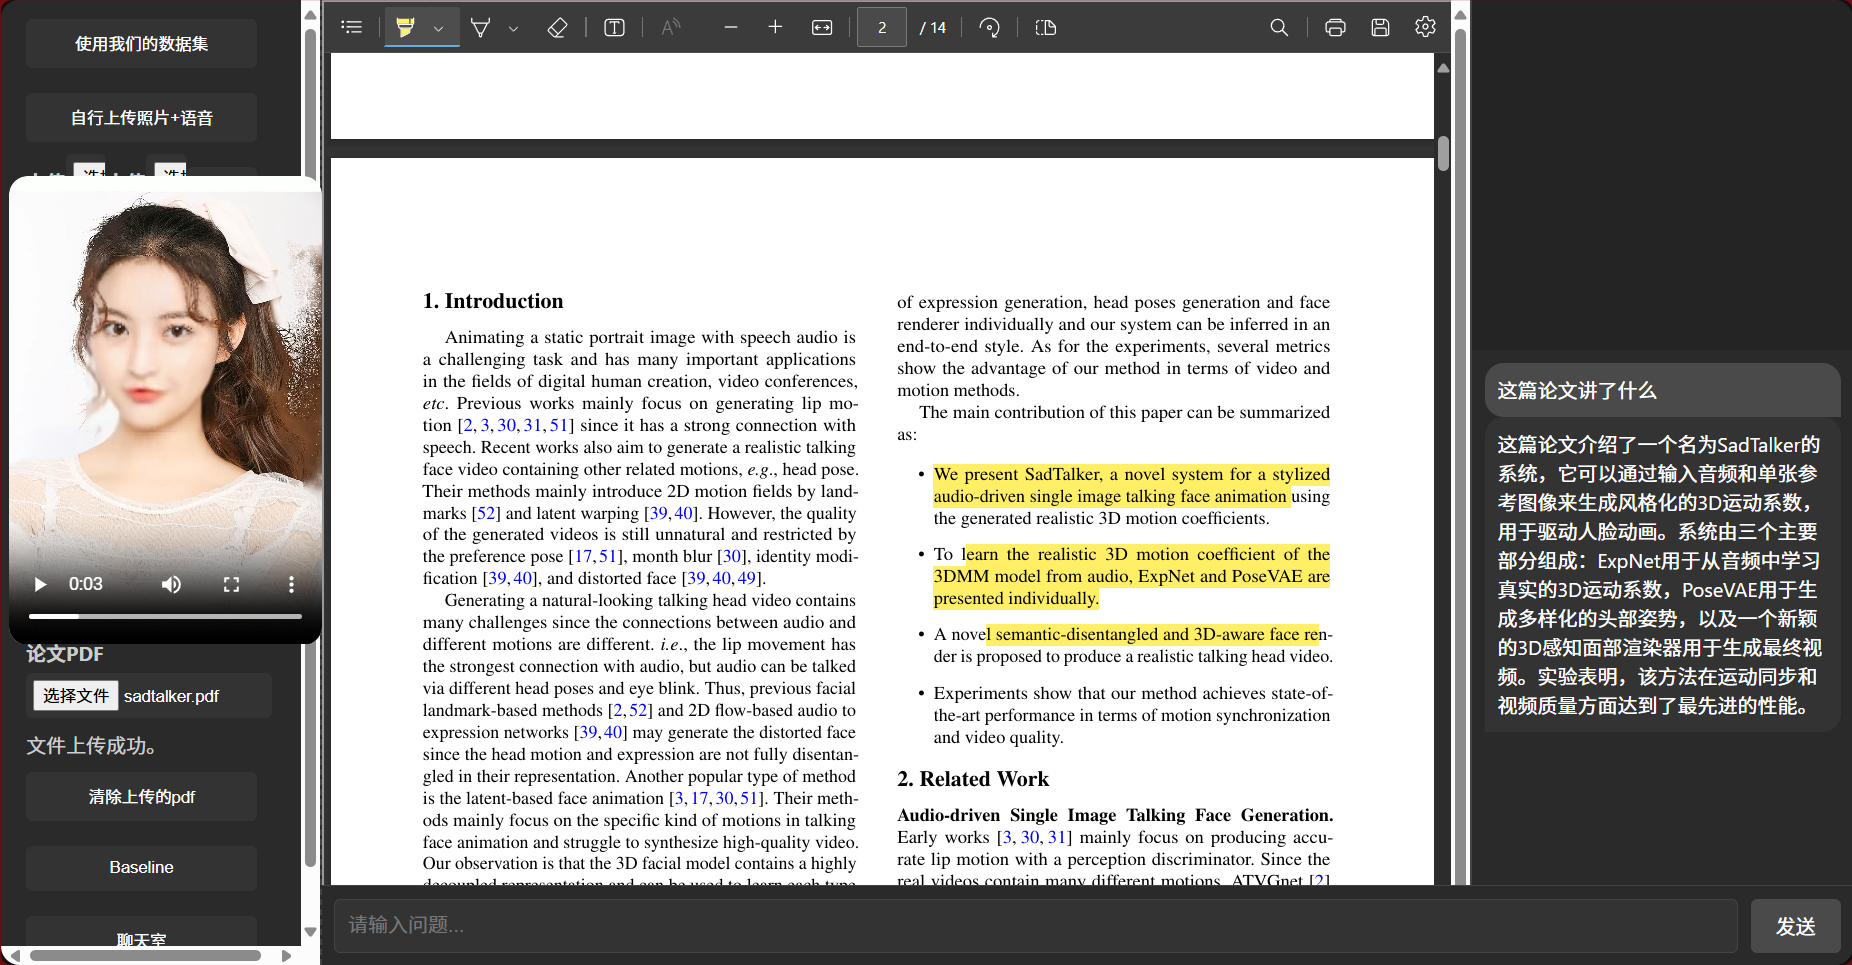The width and height of the screenshot is (1852, 965).
Task: Send the question with 发送 button
Action: [1796, 926]
